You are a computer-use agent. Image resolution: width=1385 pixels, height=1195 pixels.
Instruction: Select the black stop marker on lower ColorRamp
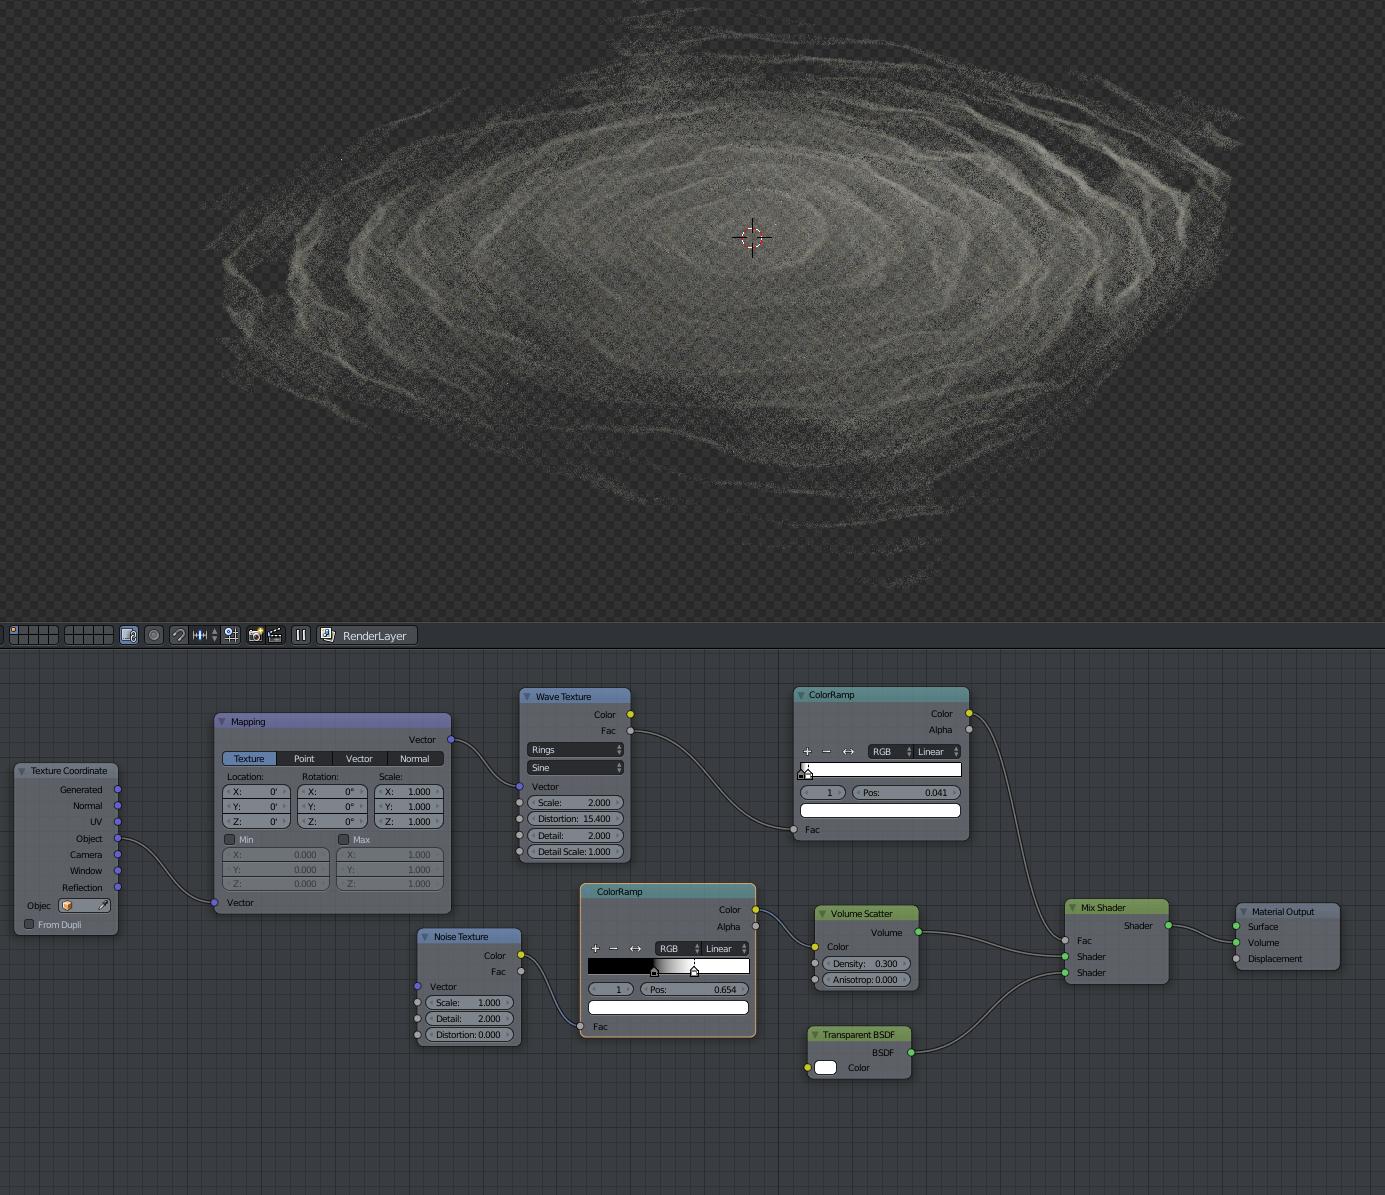click(x=655, y=971)
